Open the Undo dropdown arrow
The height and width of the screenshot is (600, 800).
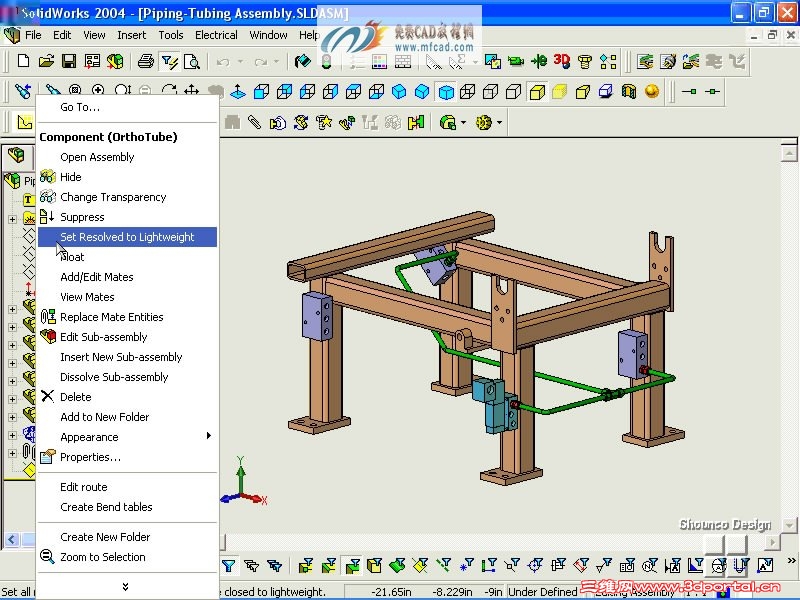[240, 62]
